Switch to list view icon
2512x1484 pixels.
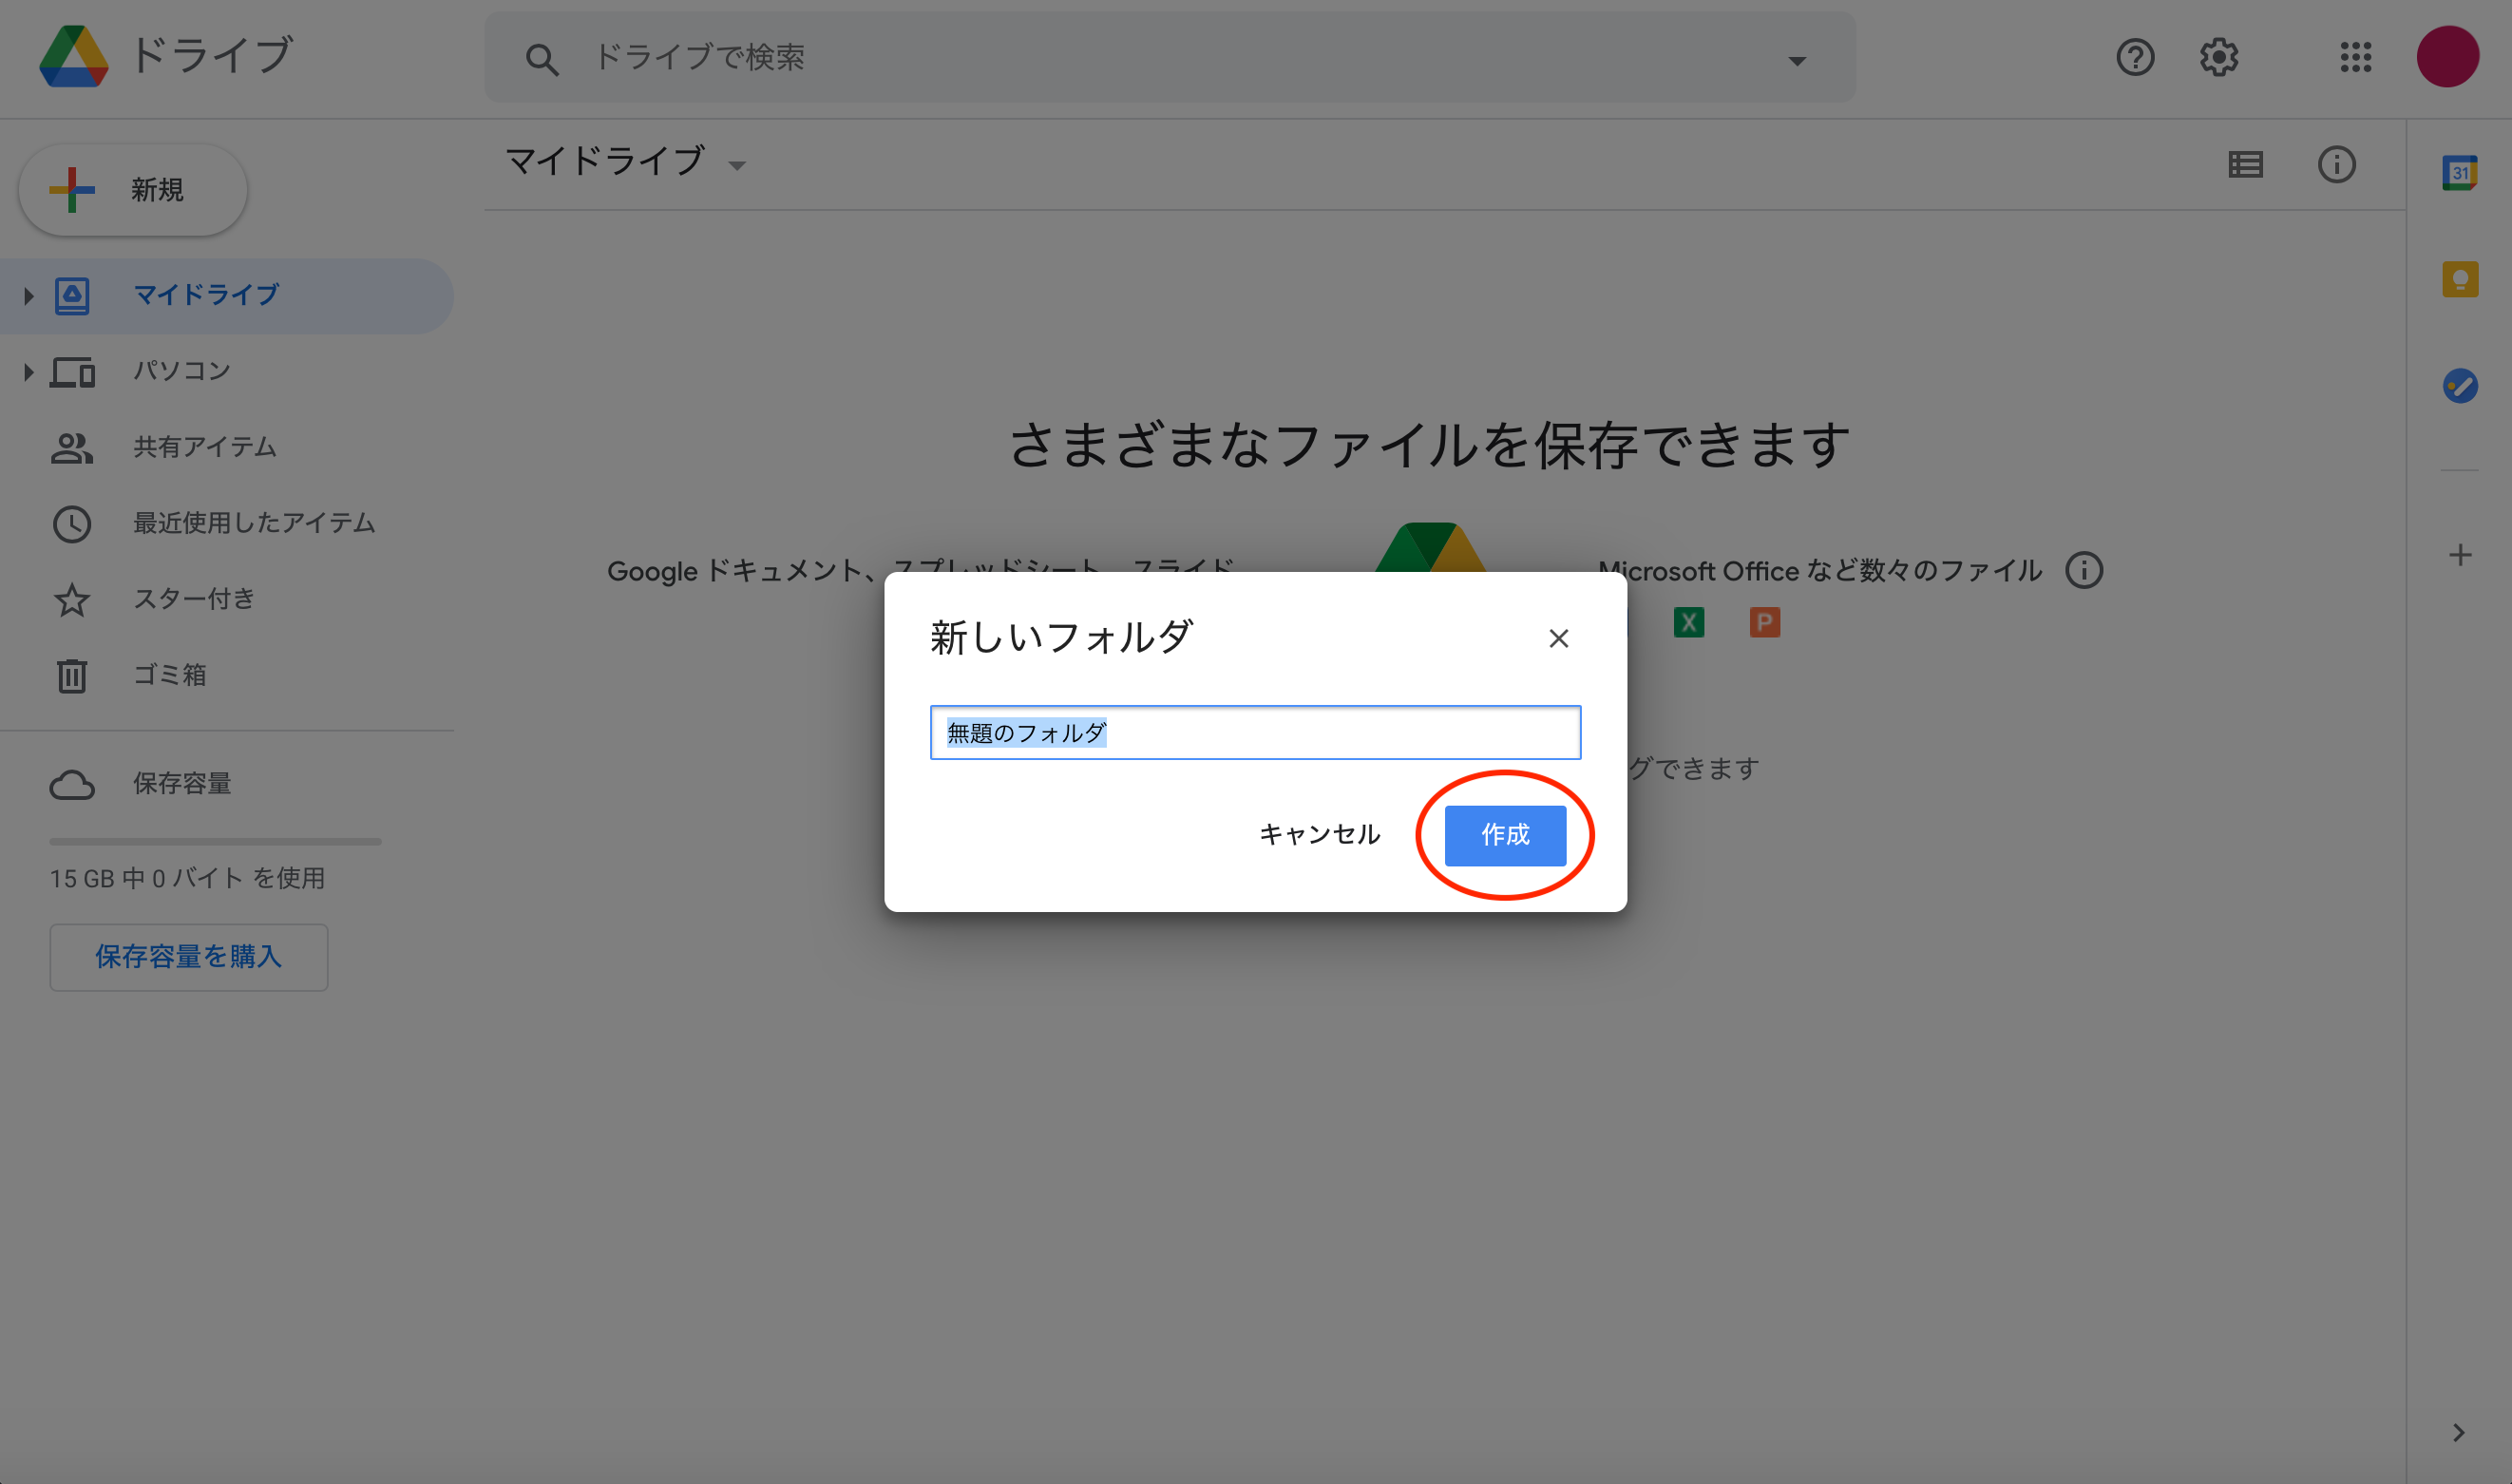(x=2245, y=165)
